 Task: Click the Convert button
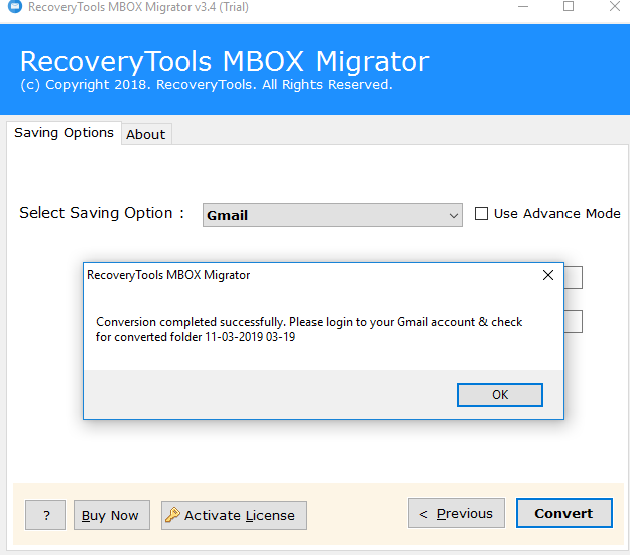click(x=564, y=513)
